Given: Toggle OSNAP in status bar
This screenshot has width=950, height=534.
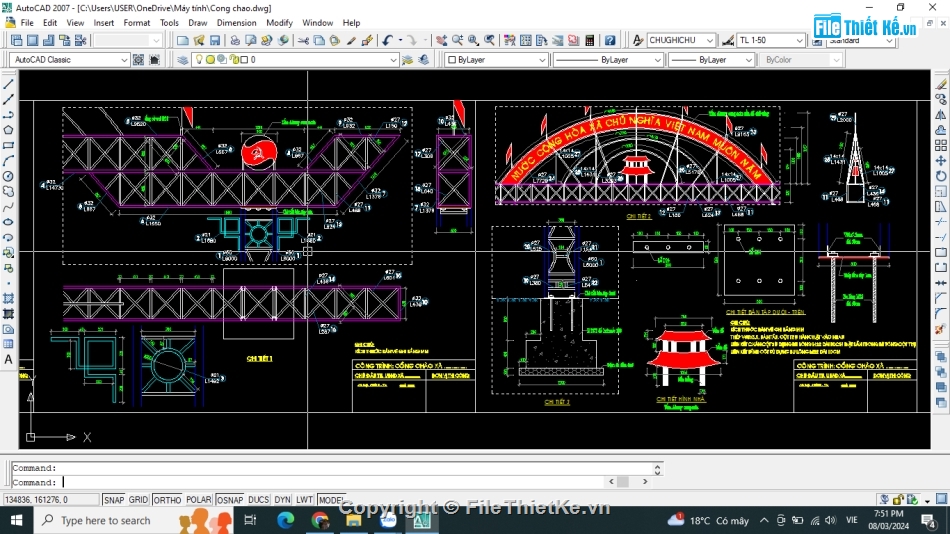Looking at the screenshot, I should [230, 500].
